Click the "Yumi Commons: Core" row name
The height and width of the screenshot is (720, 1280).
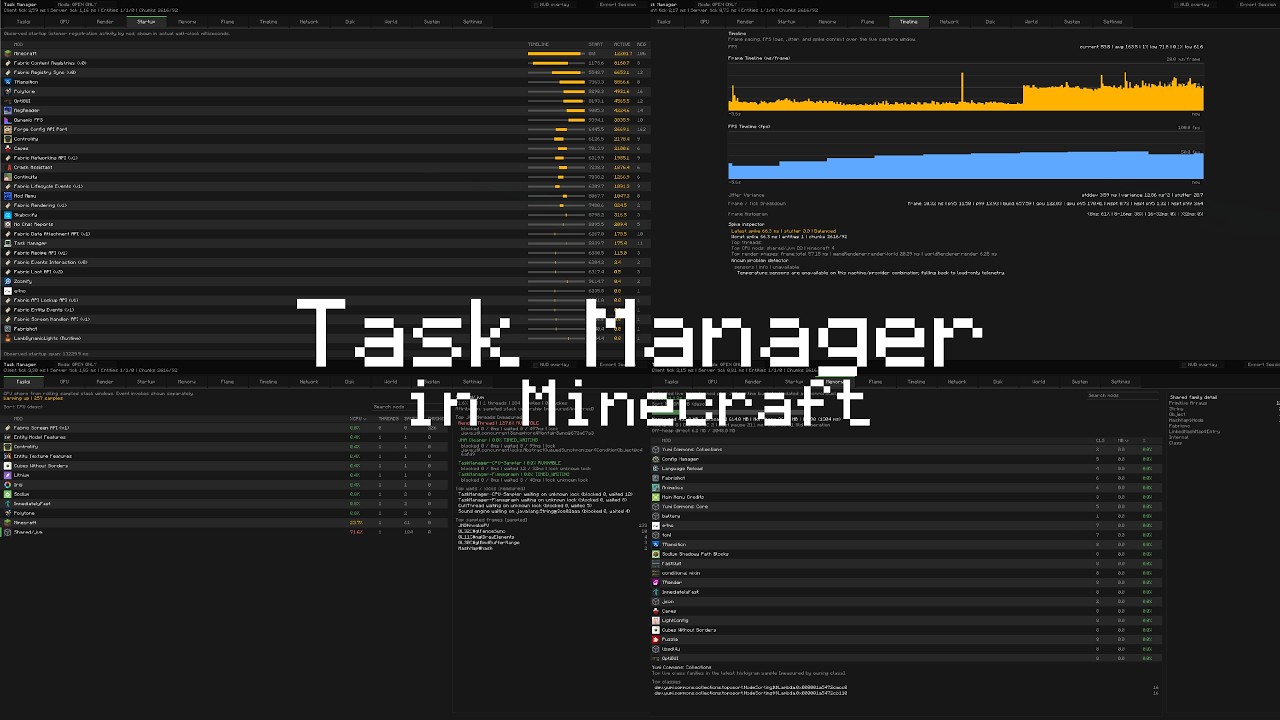(x=684, y=506)
